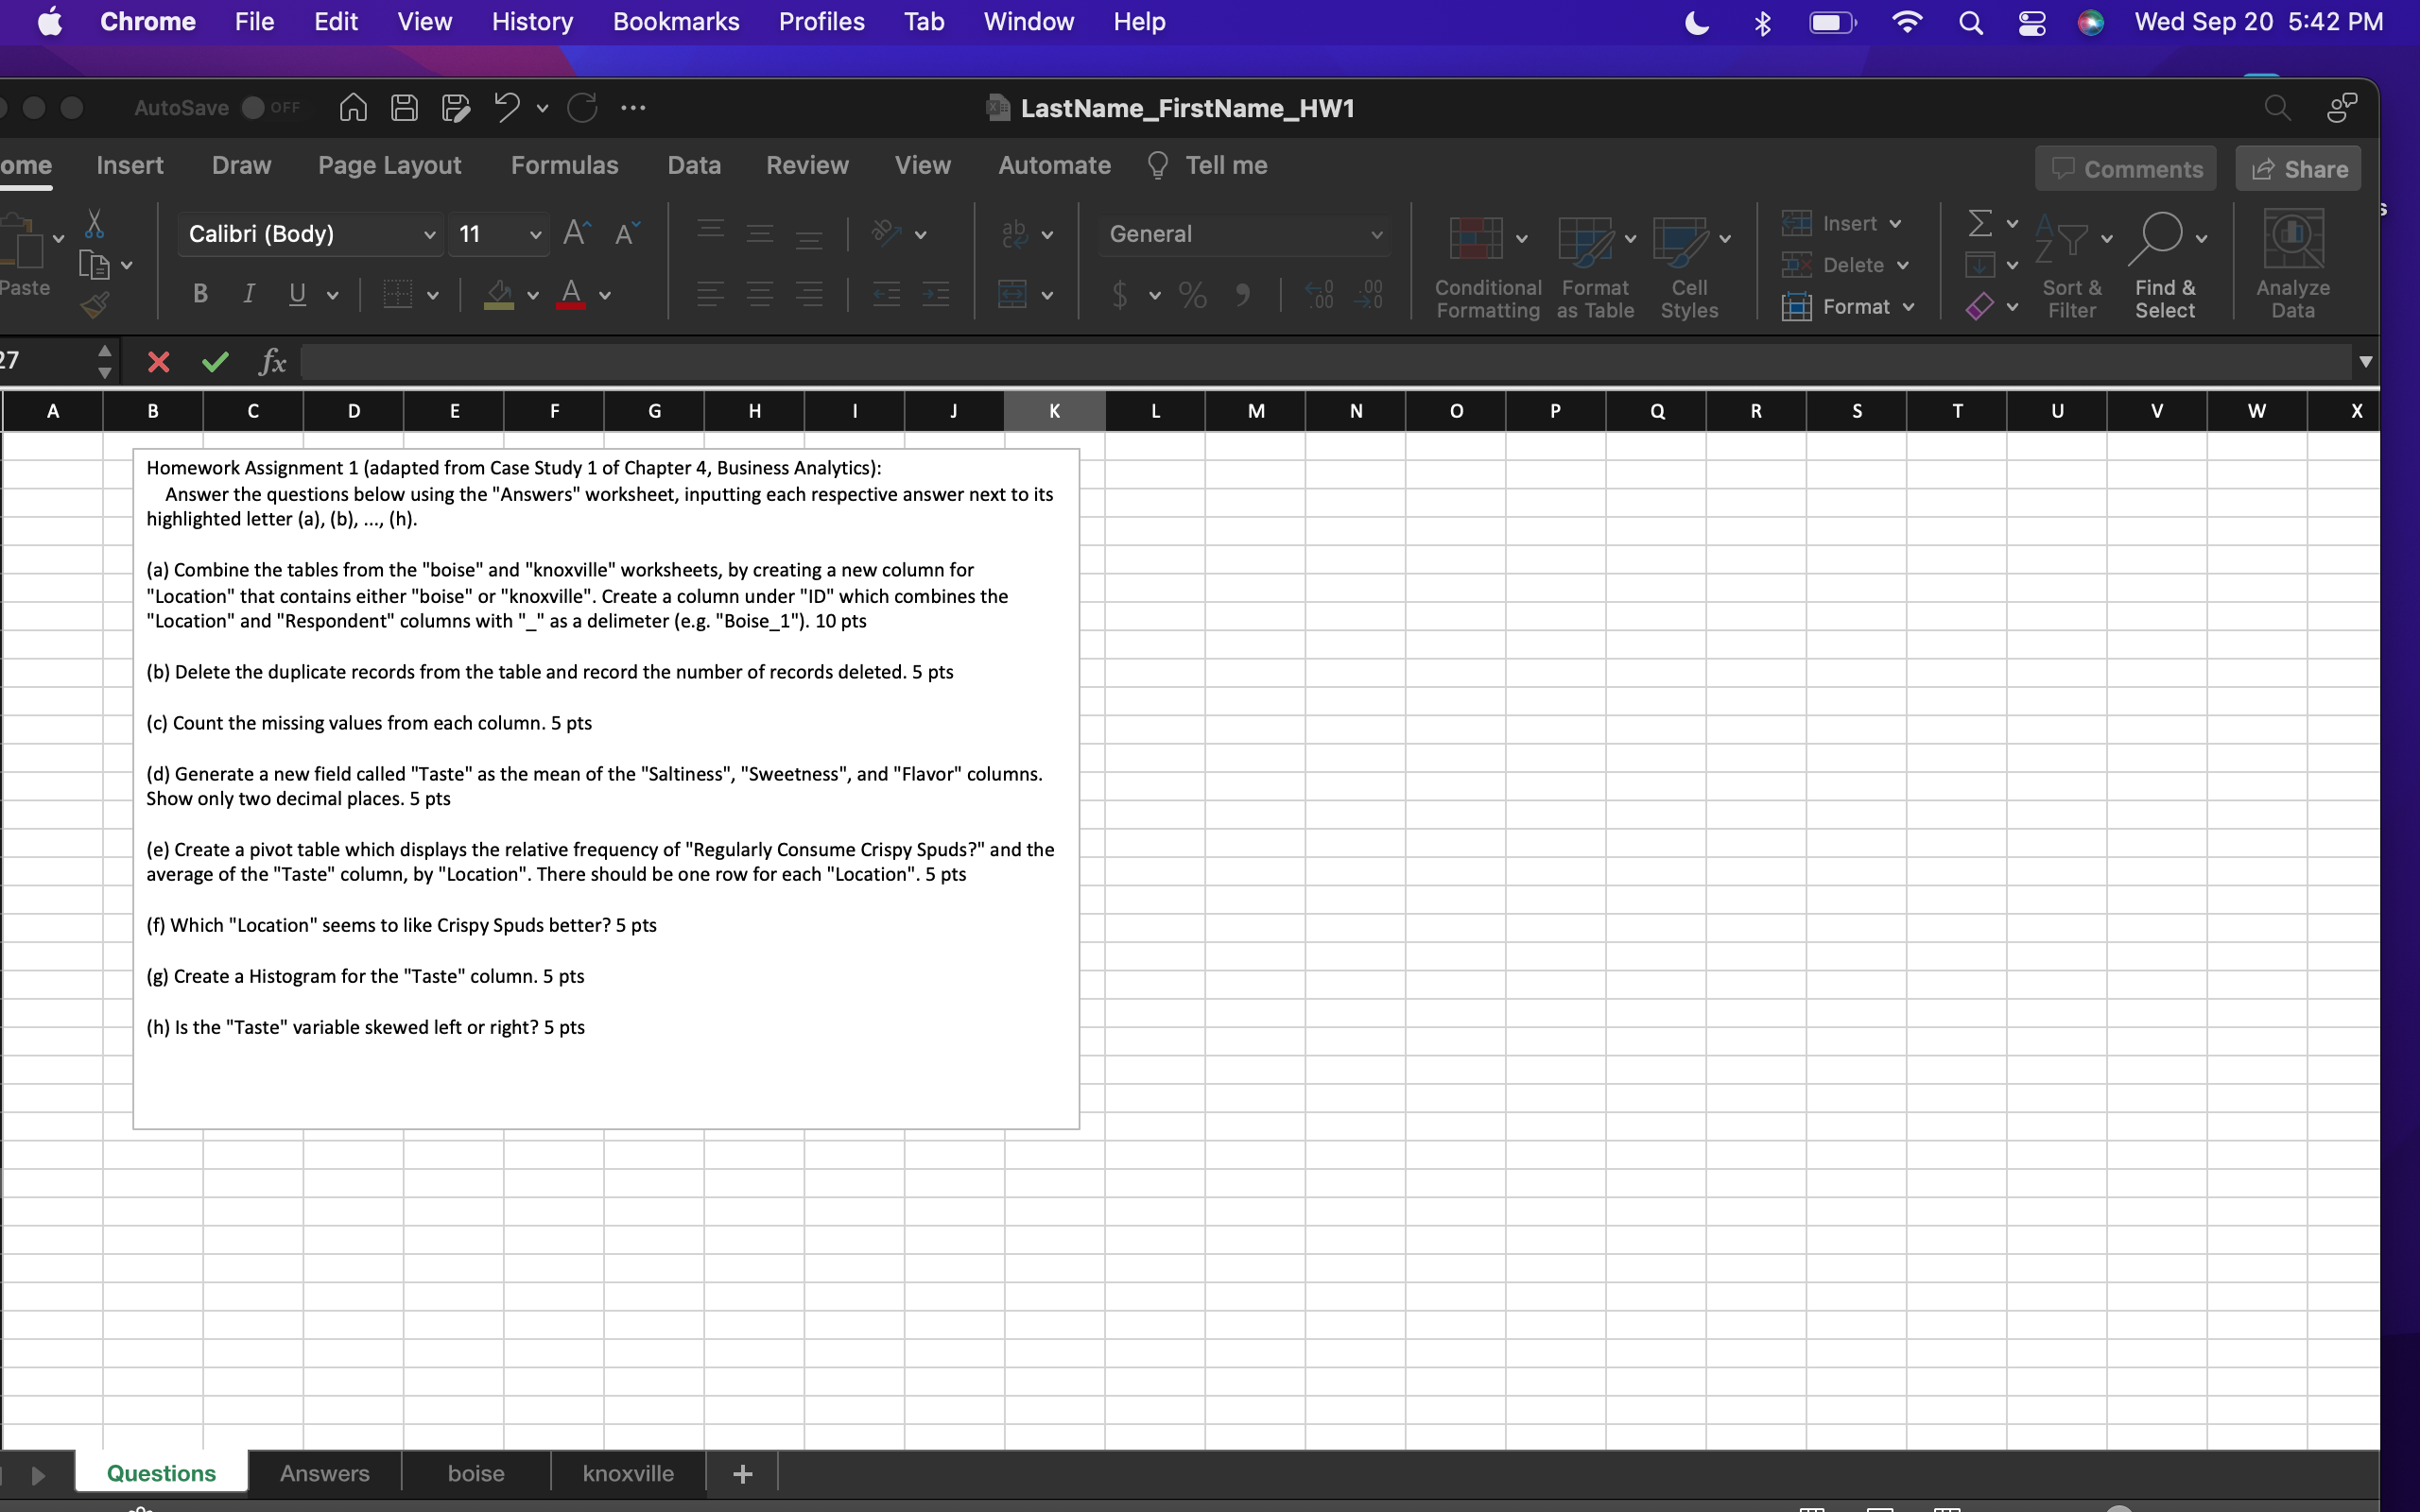This screenshot has height=1512, width=2420.
Task: Switch to the Answers worksheet tab
Action: [x=325, y=1473]
